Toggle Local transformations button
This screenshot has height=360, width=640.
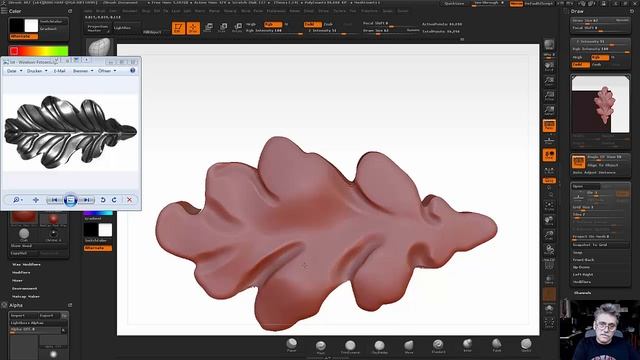(549, 155)
